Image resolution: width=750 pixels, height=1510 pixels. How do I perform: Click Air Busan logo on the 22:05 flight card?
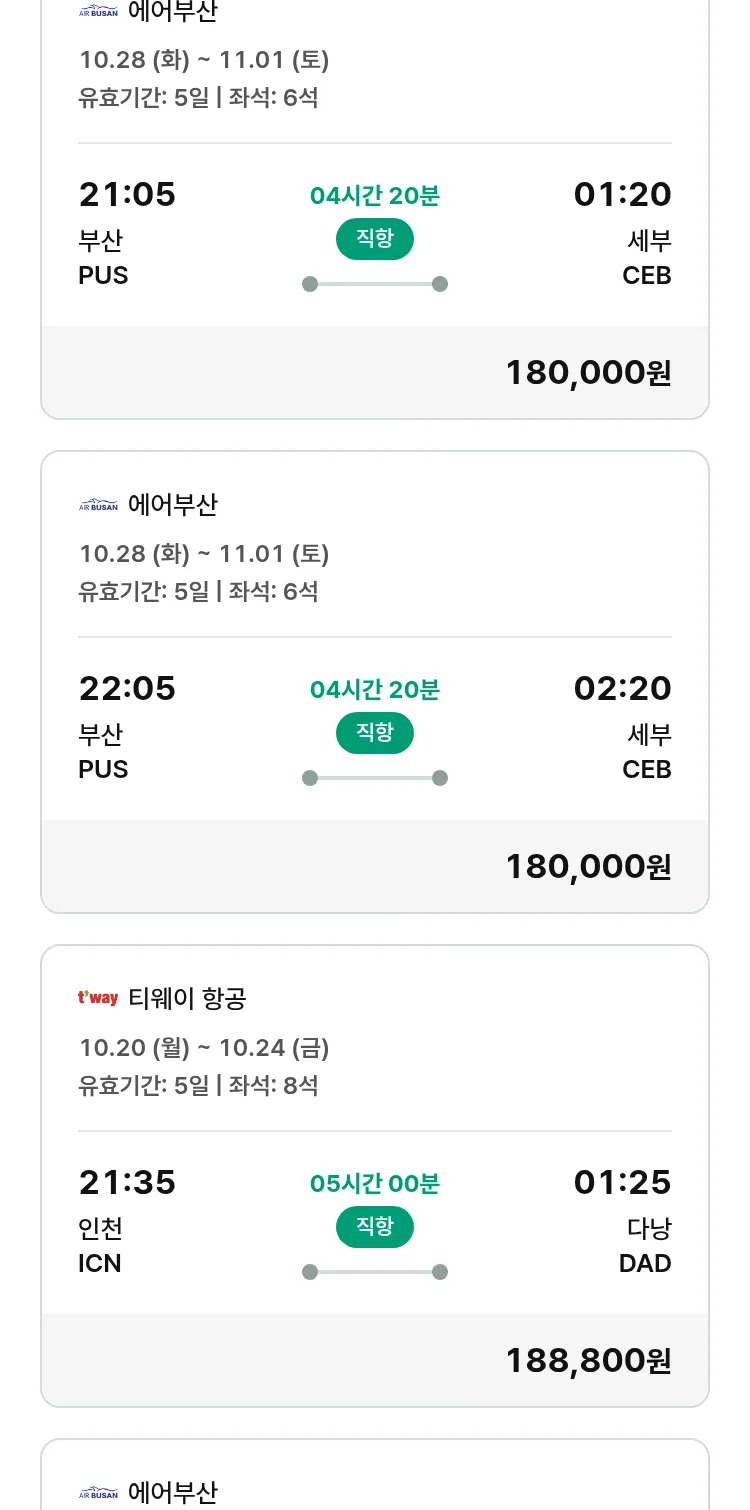click(98, 505)
